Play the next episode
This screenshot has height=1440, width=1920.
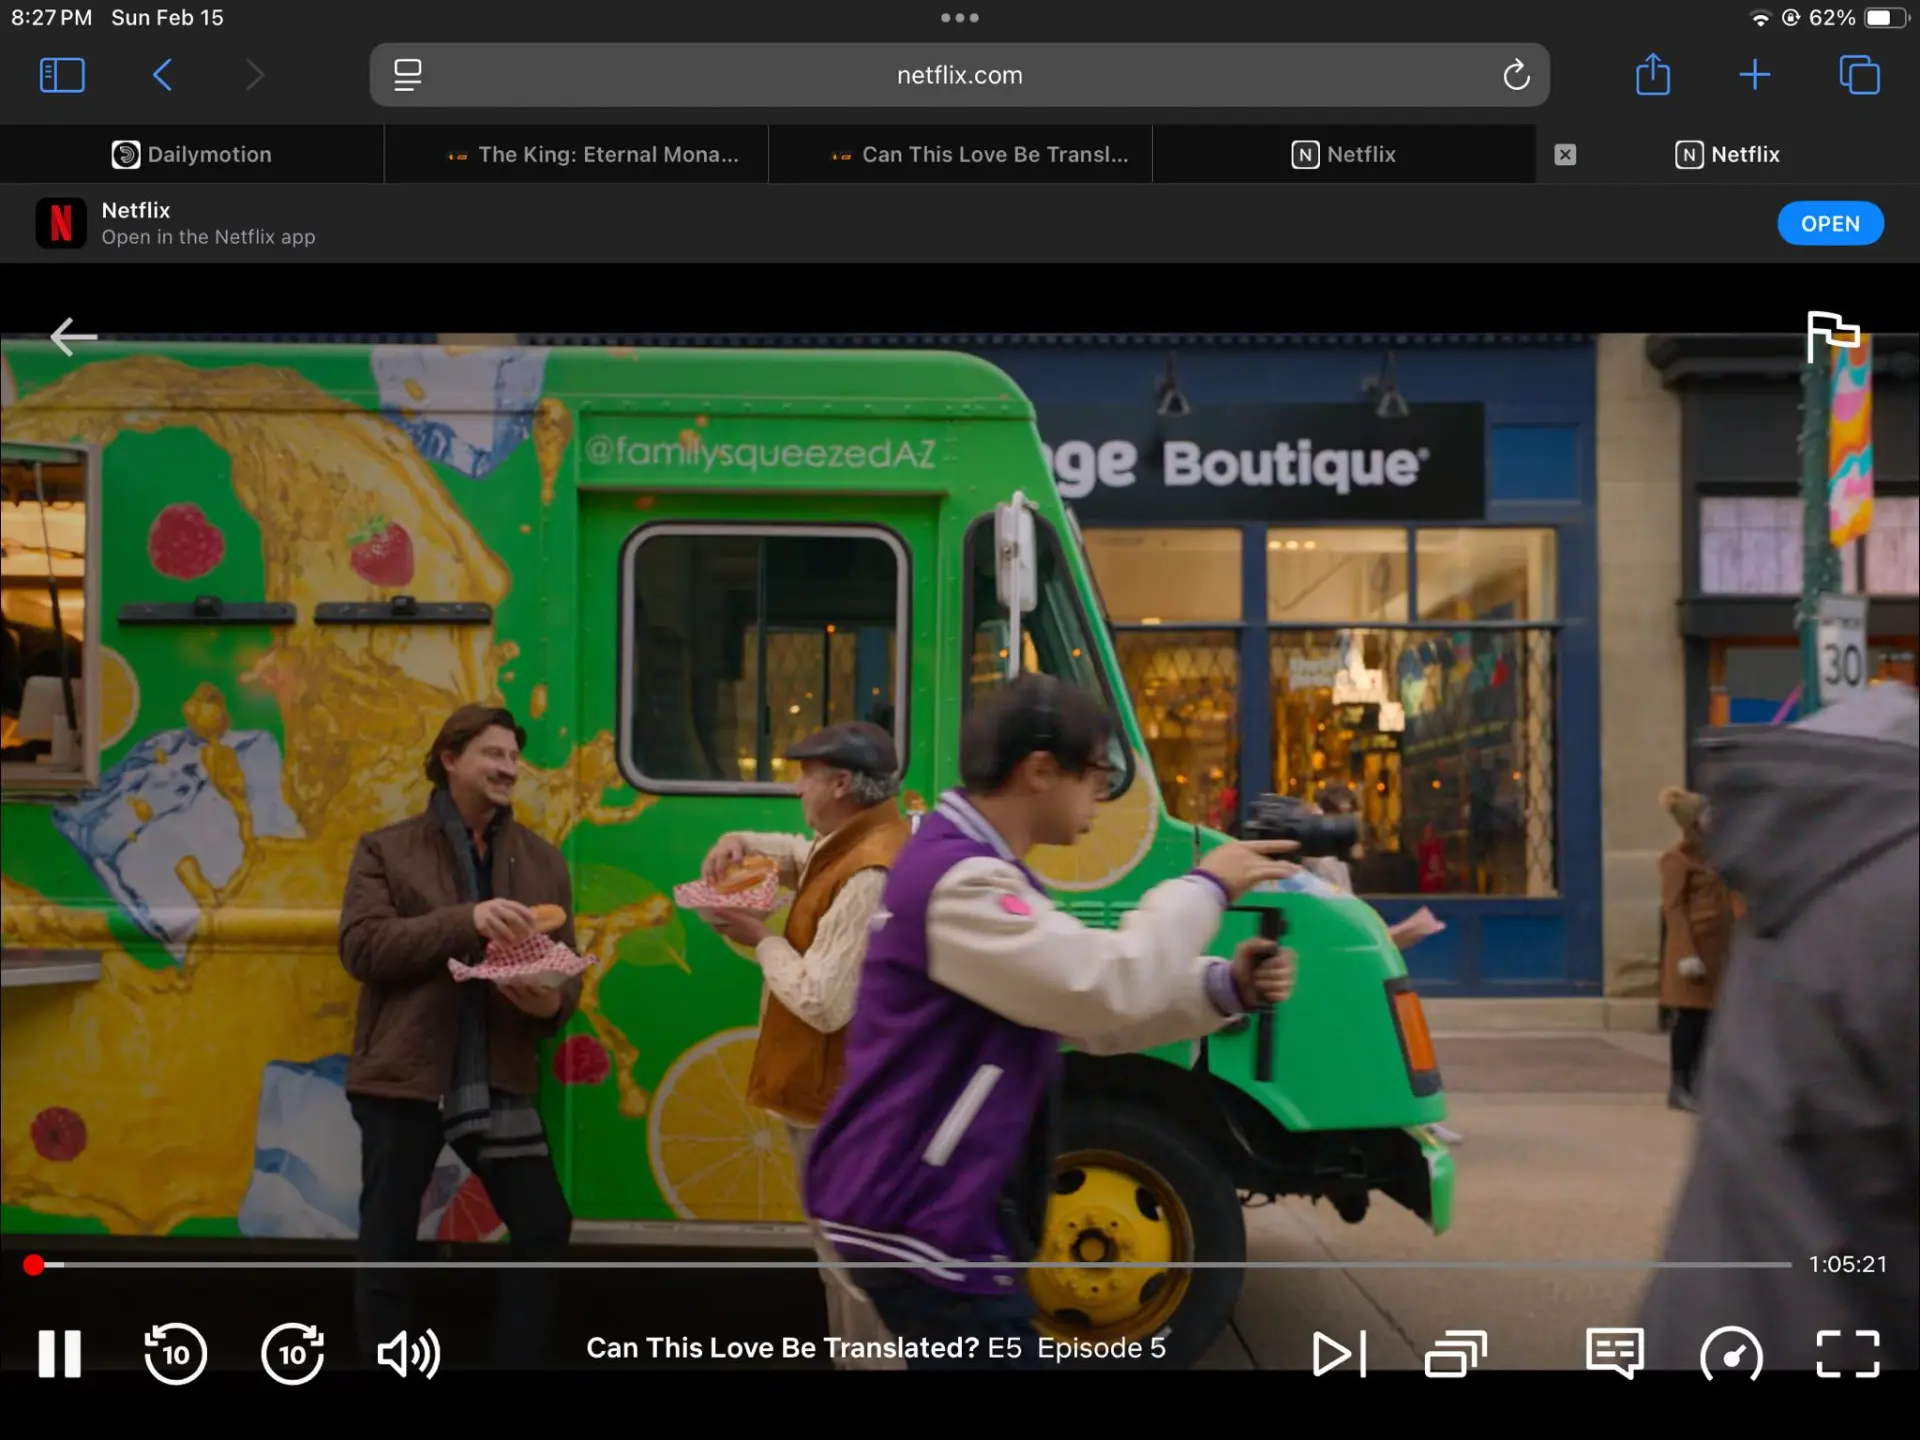coord(1339,1354)
